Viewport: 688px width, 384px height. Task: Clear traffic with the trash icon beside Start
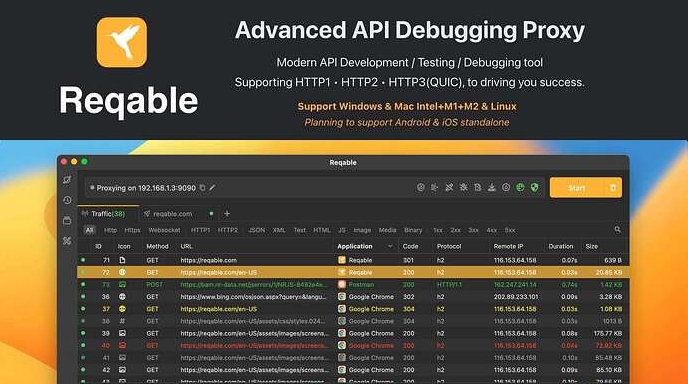coord(613,188)
